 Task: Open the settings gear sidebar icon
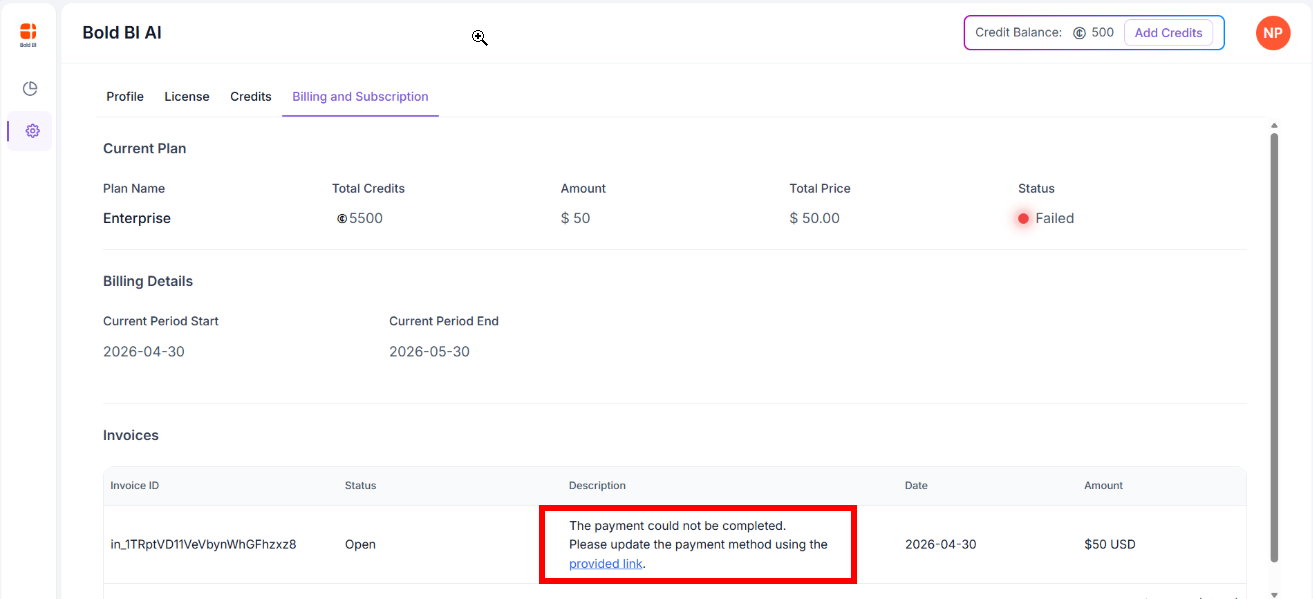pos(32,131)
